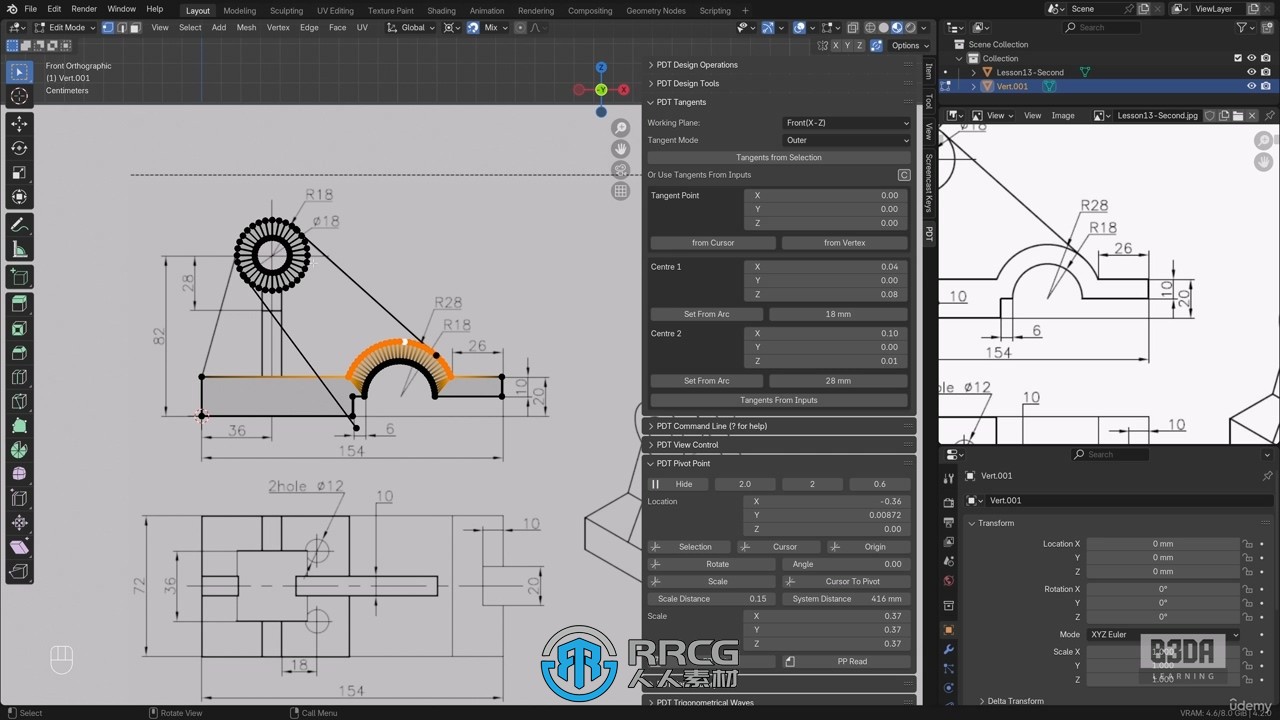This screenshot has height=720, width=1280.
Task: Select the Select Box tool
Action: click(x=19, y=72)
